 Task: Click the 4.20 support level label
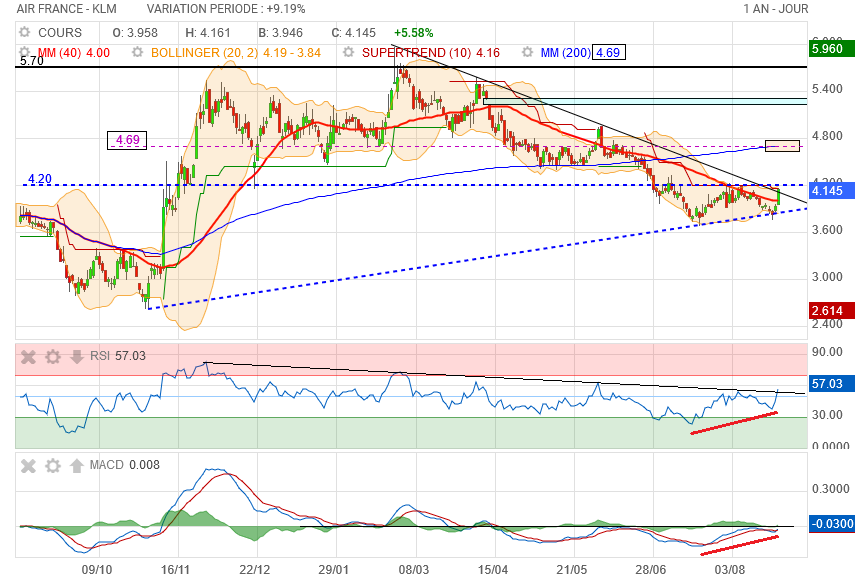pos(40,179)
